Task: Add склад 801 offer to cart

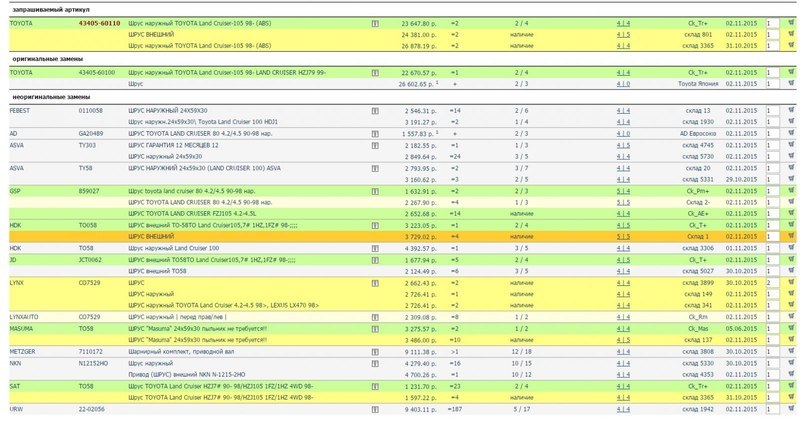Action: point(791,35)
